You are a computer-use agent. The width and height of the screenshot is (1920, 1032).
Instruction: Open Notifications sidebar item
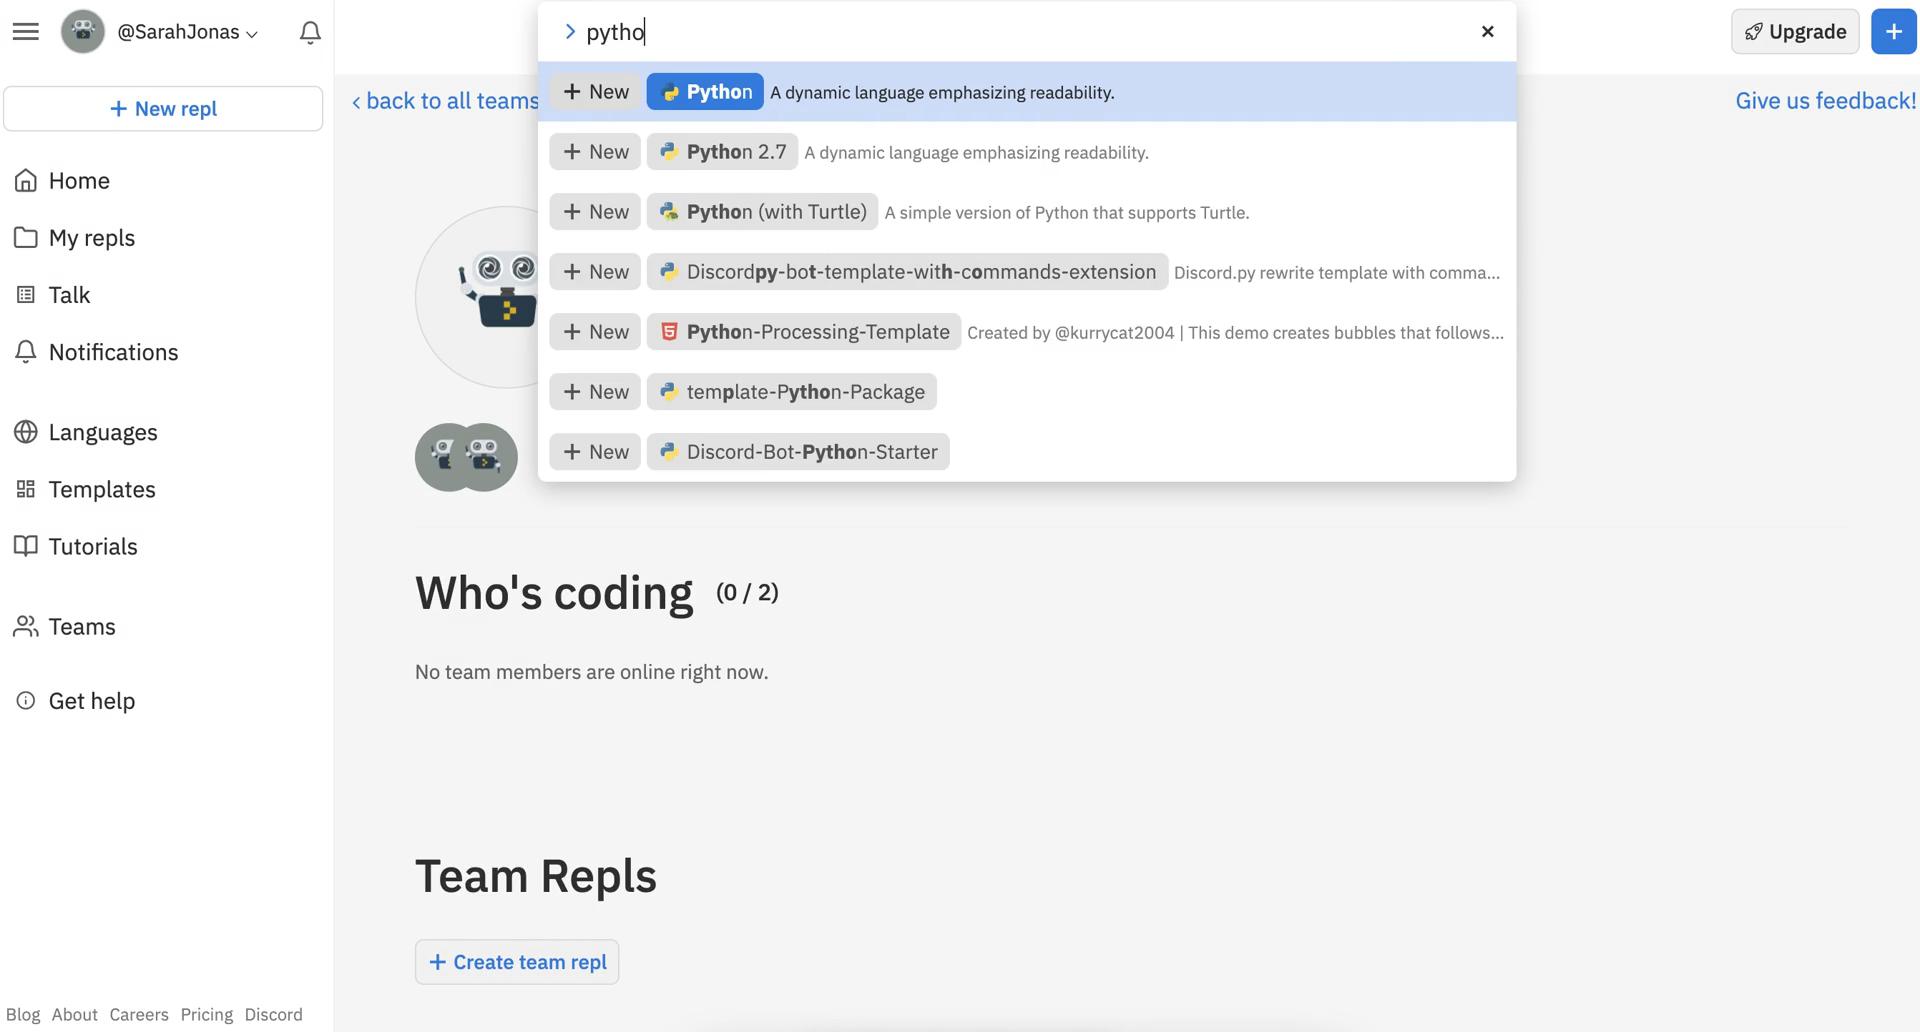click(x=96, y=352)
